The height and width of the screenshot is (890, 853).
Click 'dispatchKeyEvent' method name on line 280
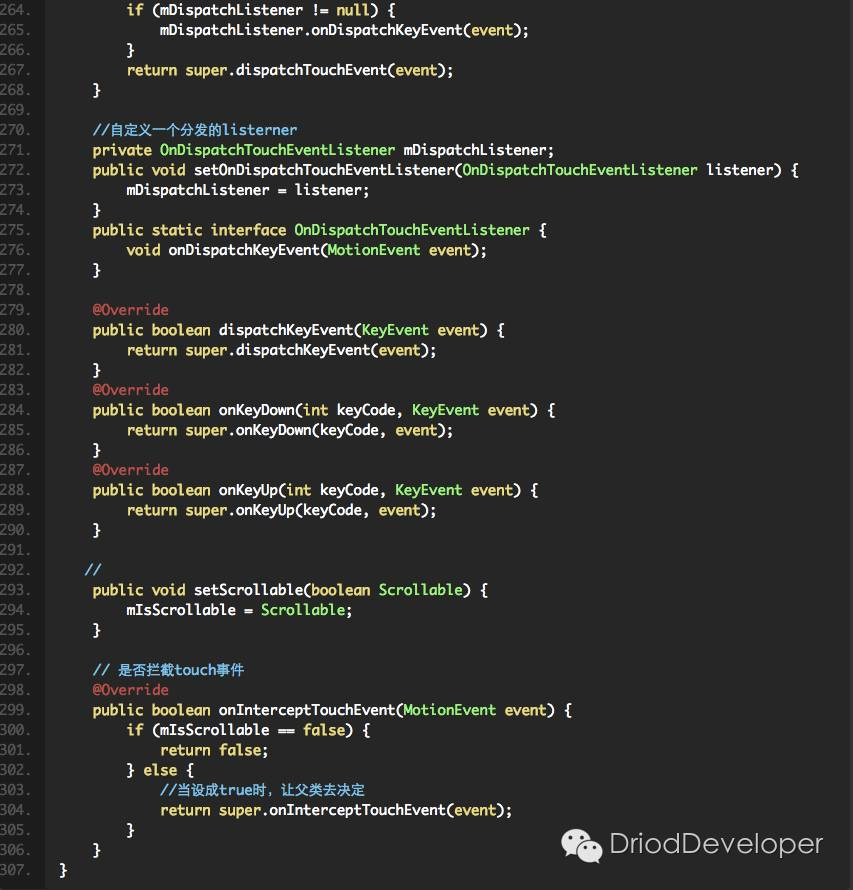(286, 330)
